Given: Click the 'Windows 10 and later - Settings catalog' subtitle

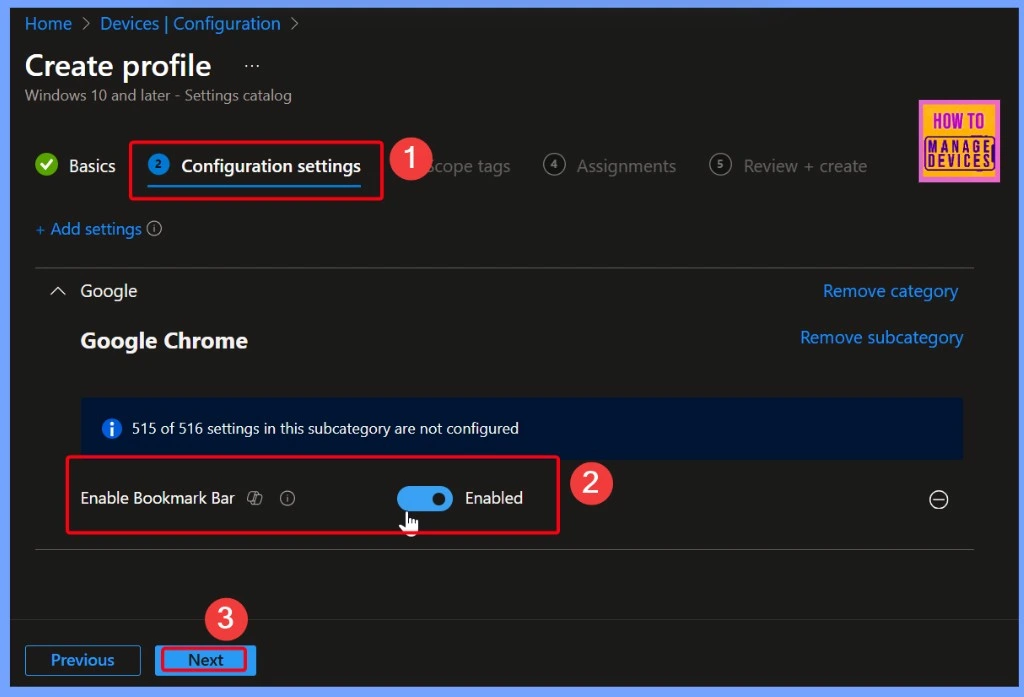Looking at the screenshot, I should (x=158, y=95).
